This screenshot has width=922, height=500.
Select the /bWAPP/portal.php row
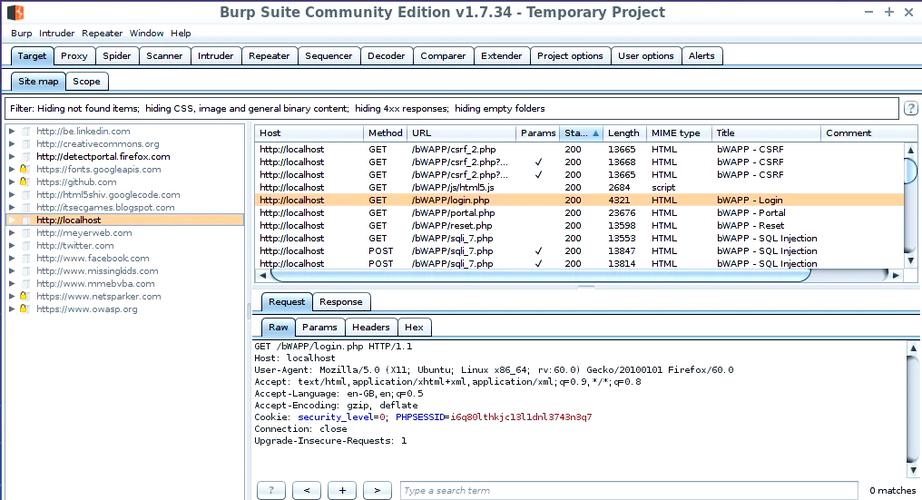(579, 212)
